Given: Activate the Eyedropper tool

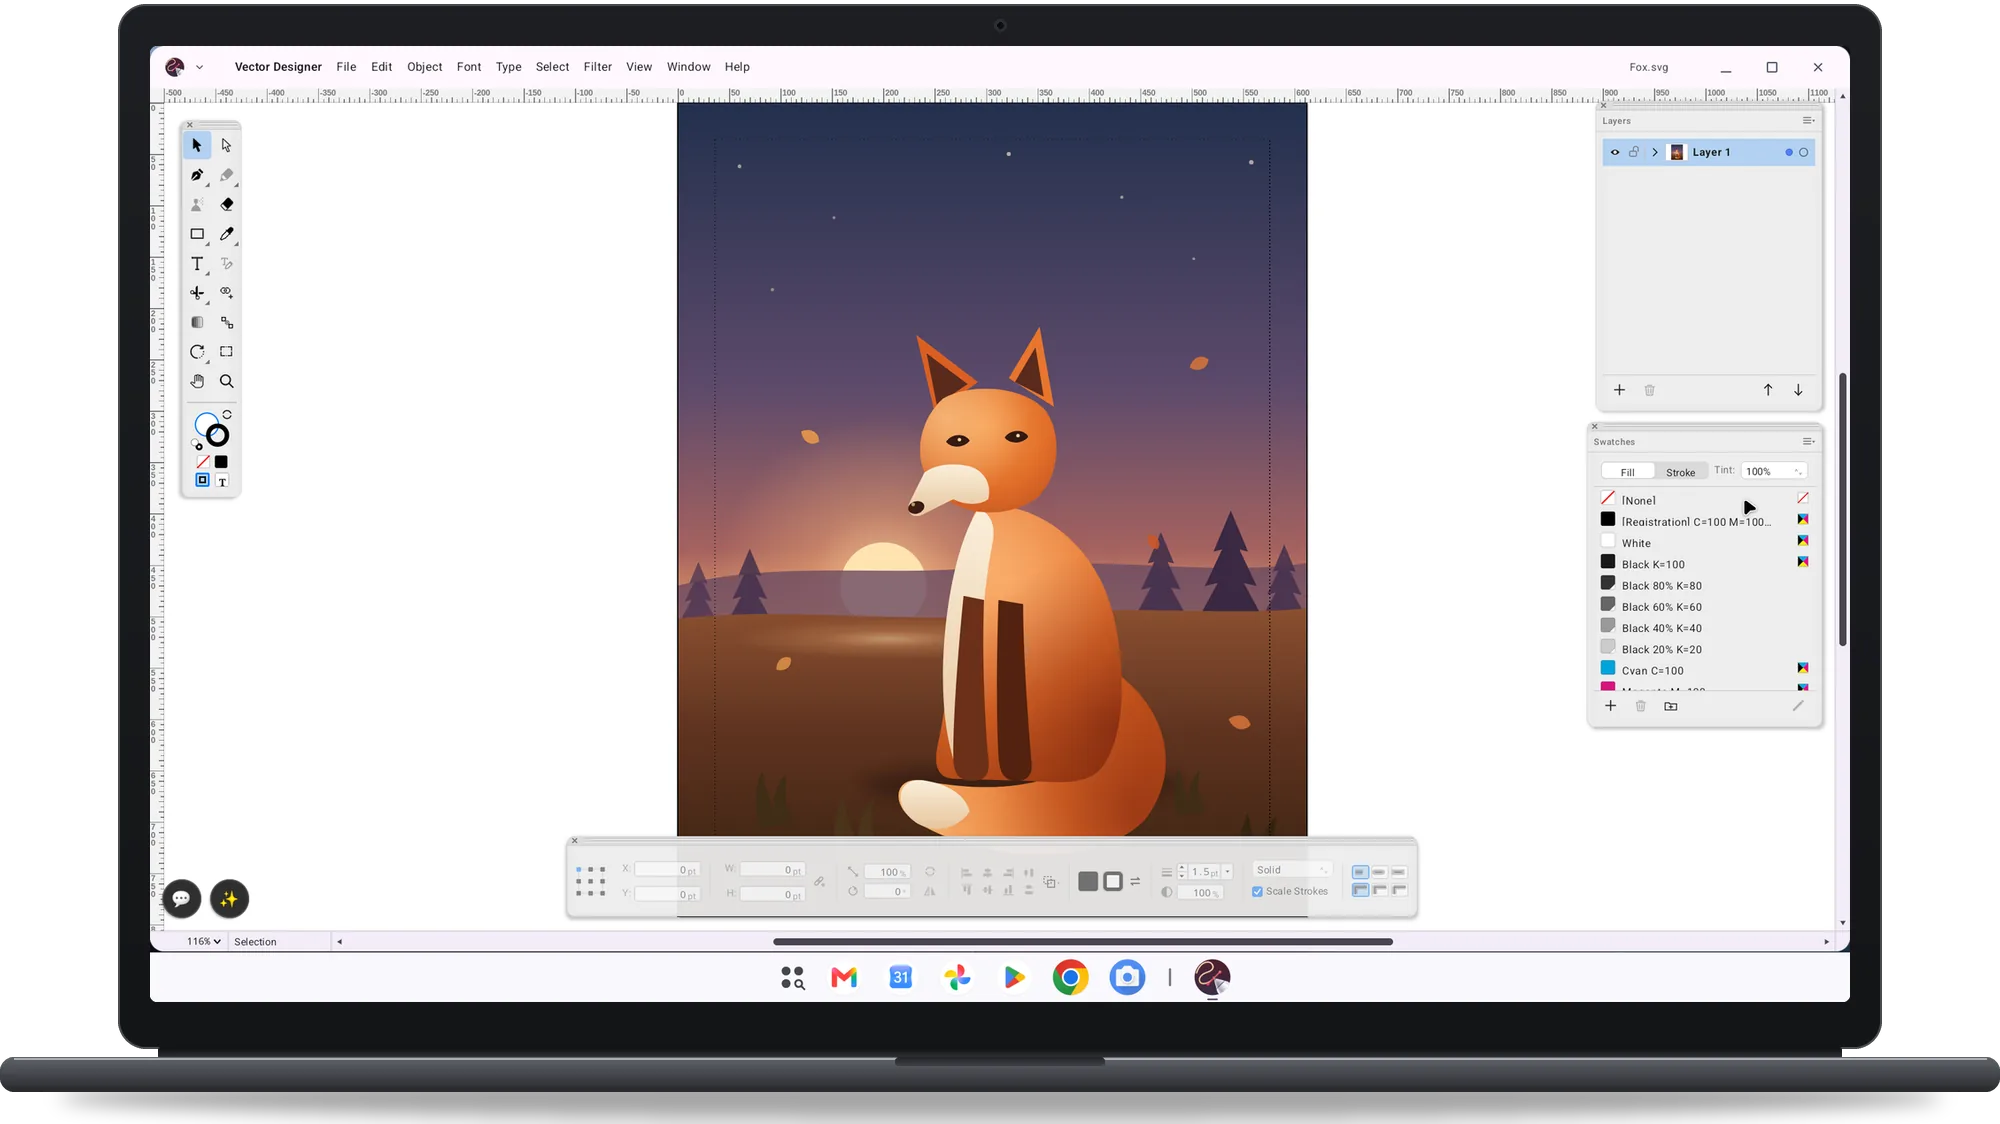Looking at the screenshot, I should tap(227, 234).
